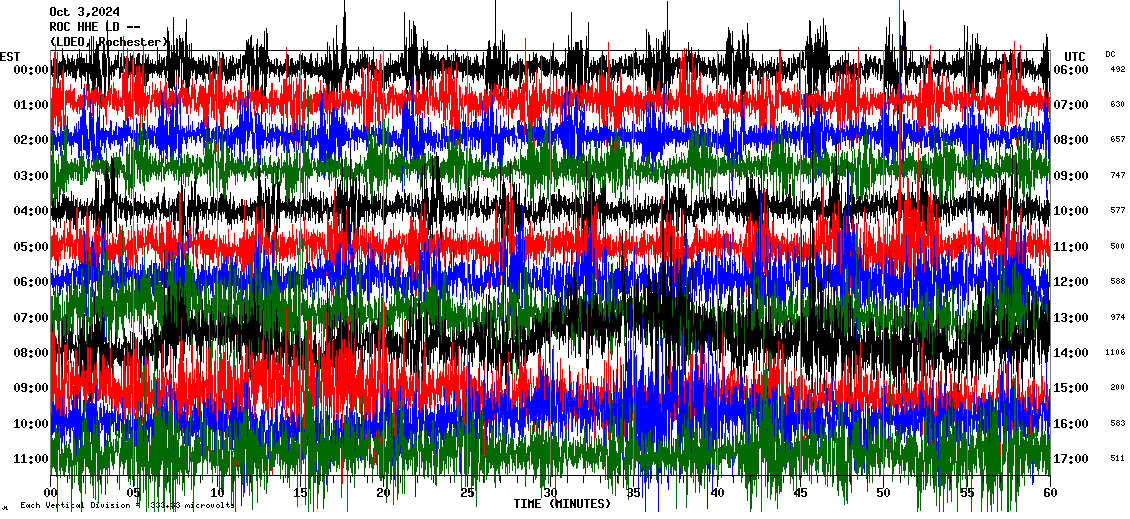Select EST time label '00:00'
Viewport: 1130px width, 519px height.
[31, 69]
